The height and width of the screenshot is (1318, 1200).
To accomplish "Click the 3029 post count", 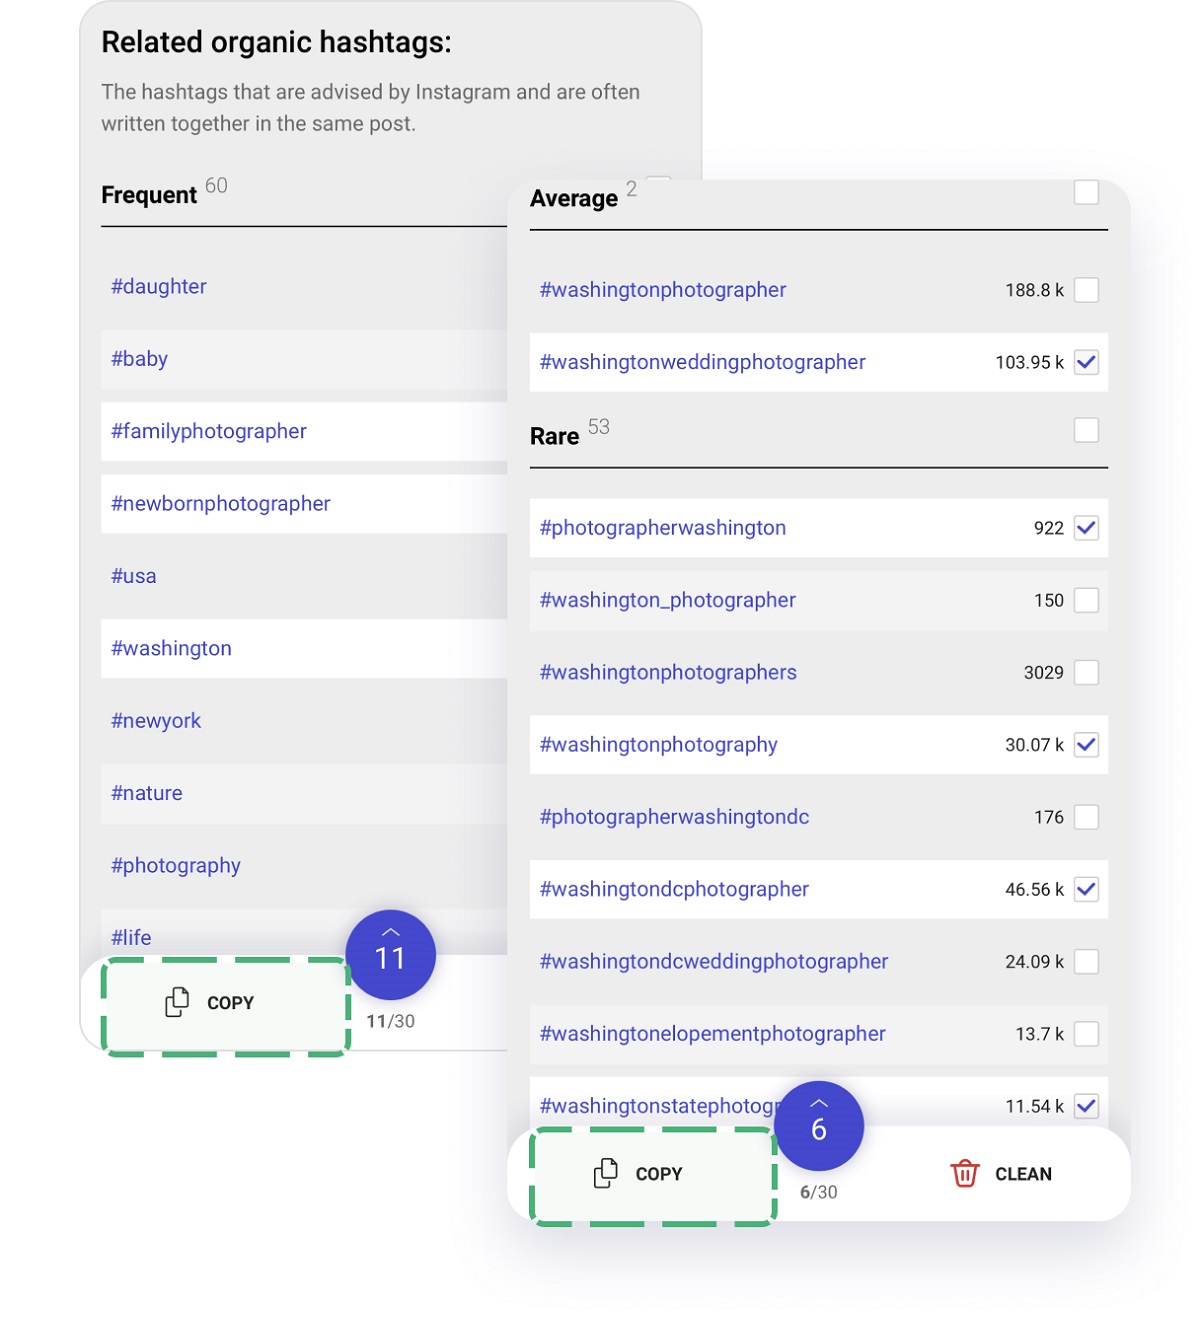I will point(1043,672).
